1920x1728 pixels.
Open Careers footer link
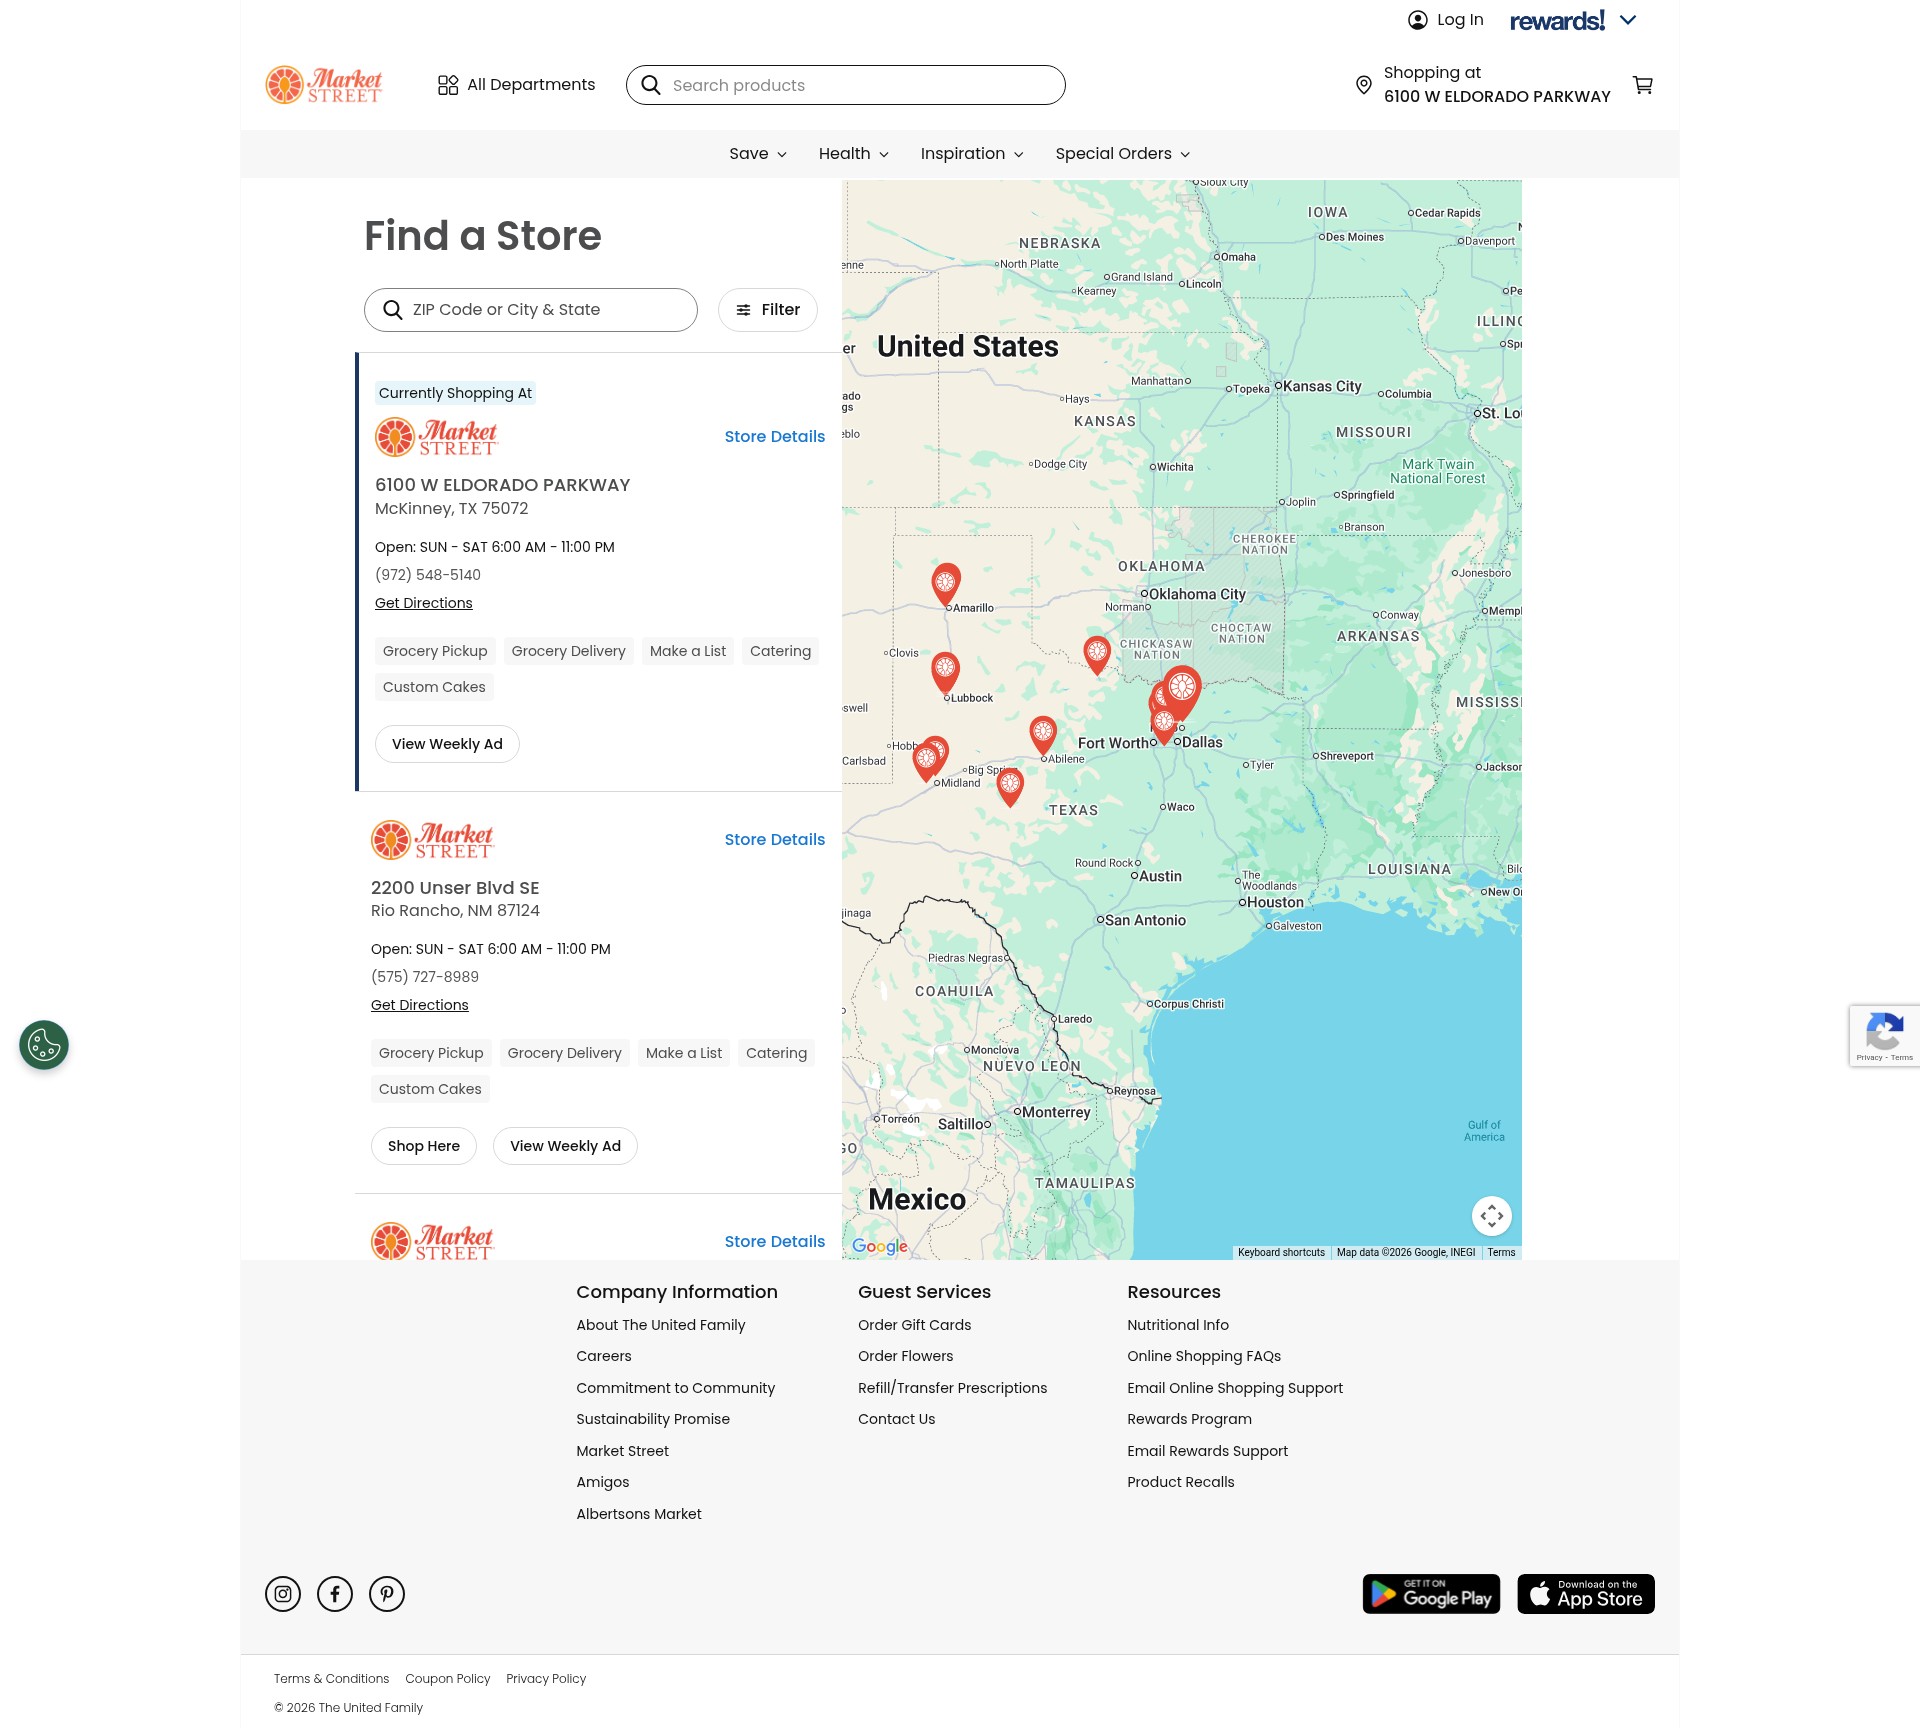tap(604, 1356)
